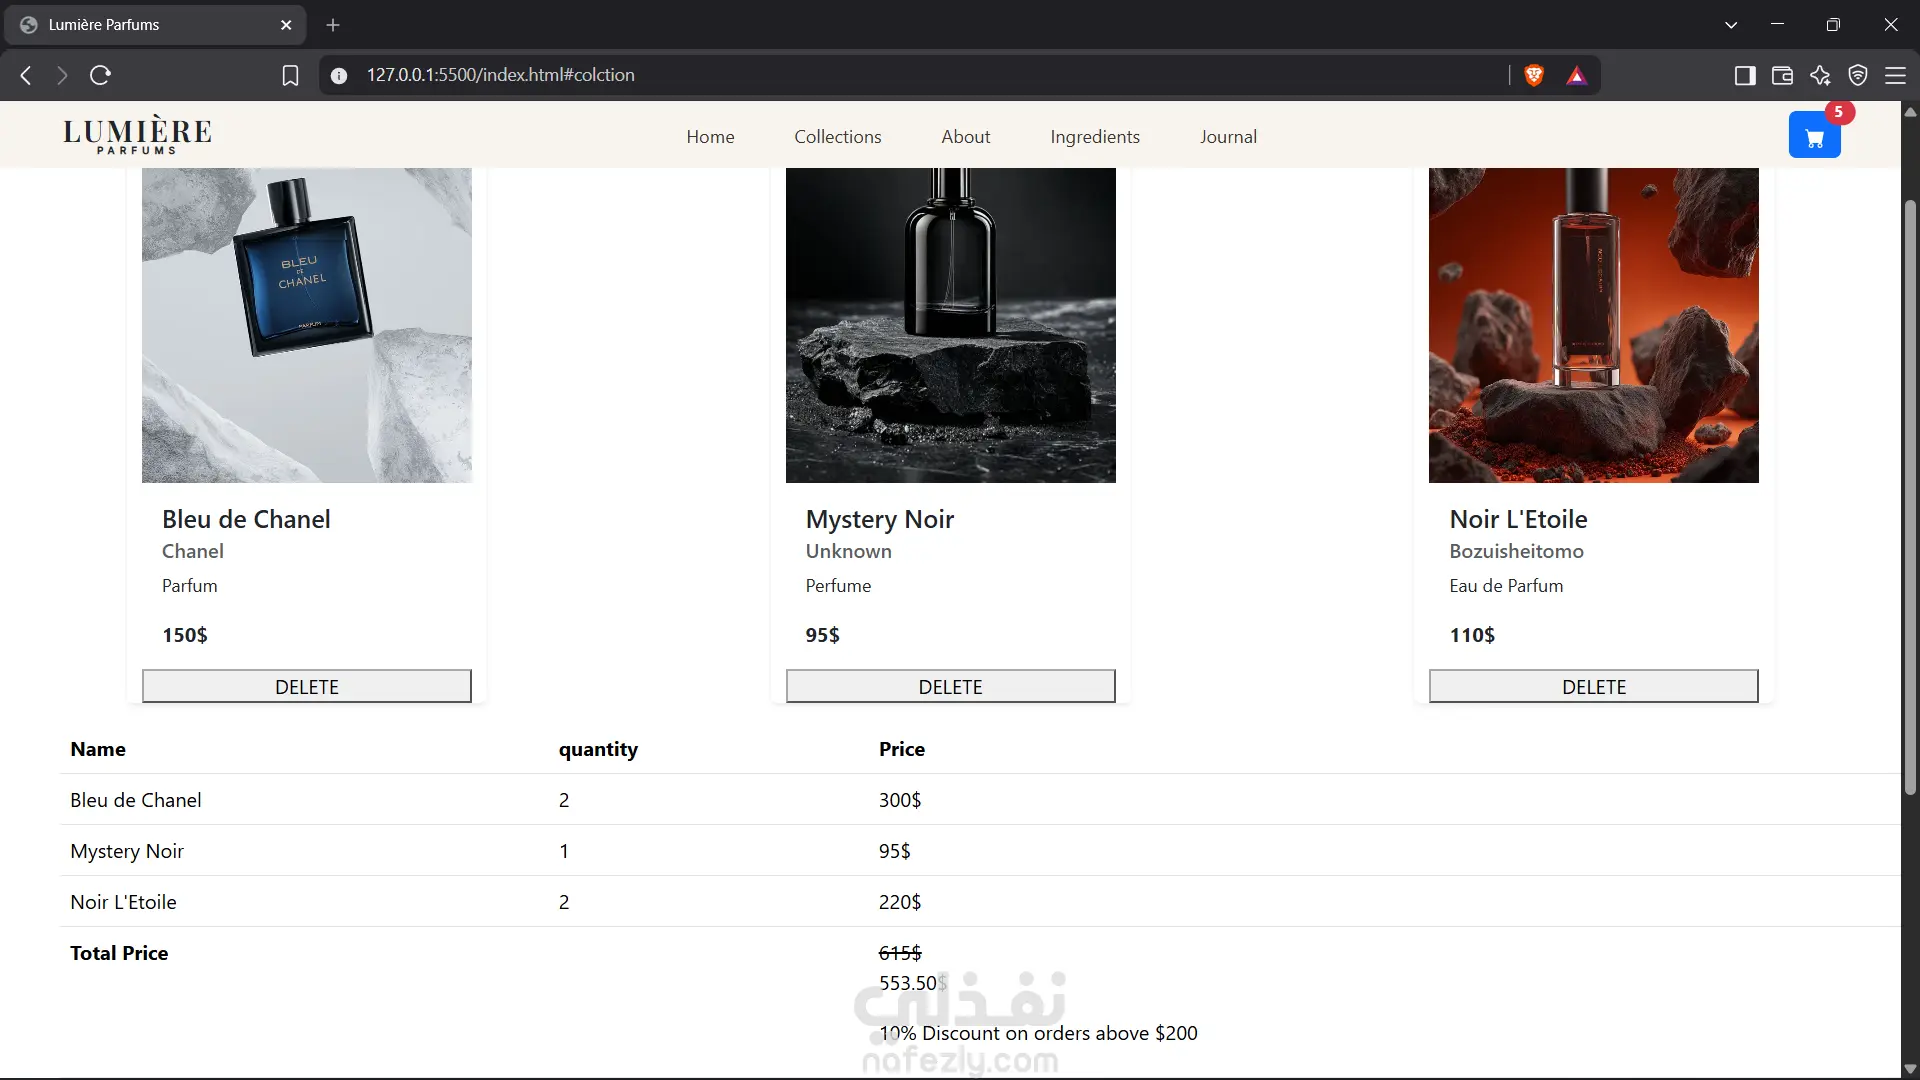Open the shopping cart icon

1814,135
